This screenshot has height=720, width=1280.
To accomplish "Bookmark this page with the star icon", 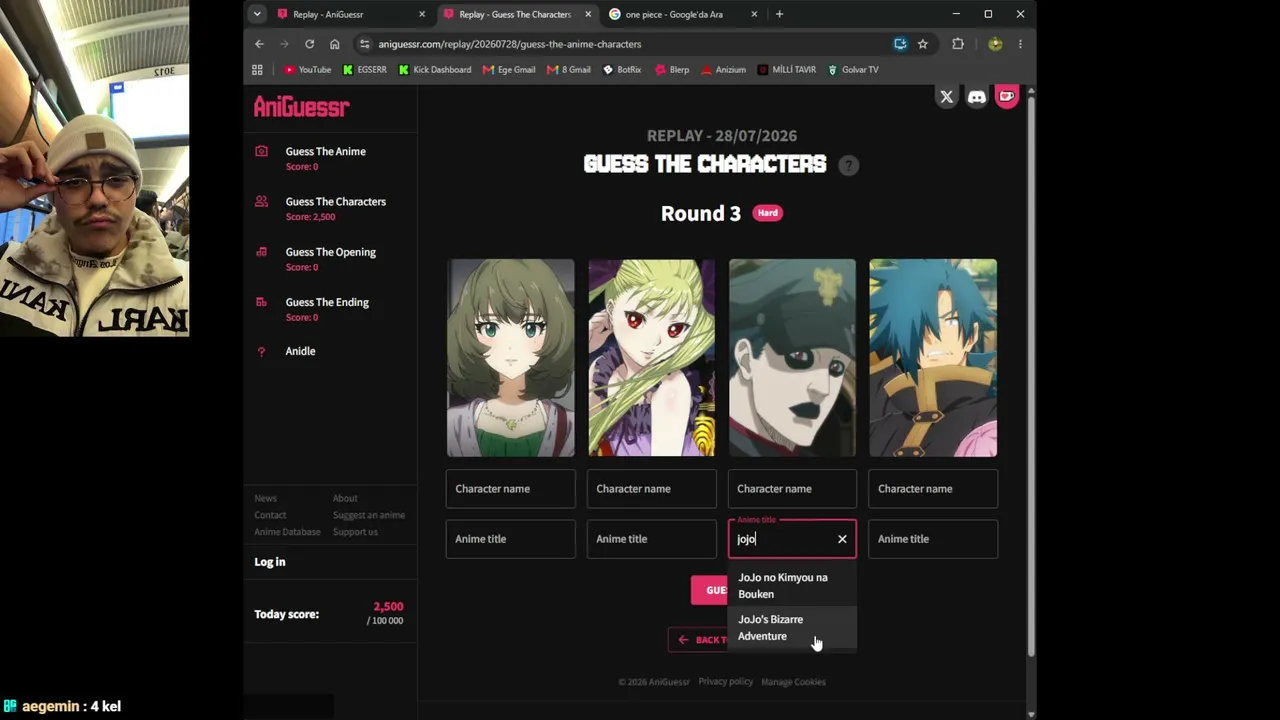I will (x=923, y=44).
